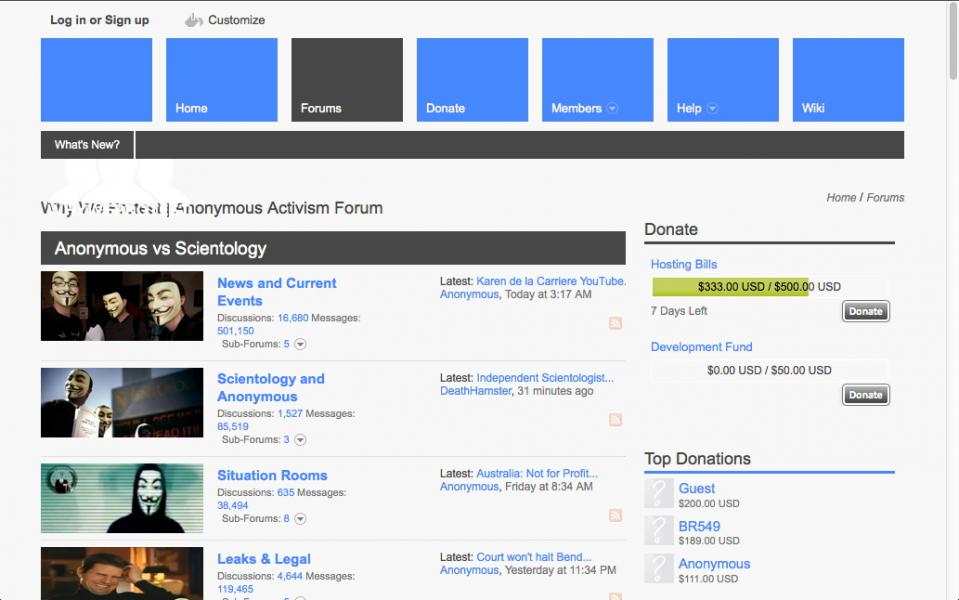Expand the Help menu dropdown arrow
Image resolution: width=959 pixels, height=600 pixels.
coord(712,108)
